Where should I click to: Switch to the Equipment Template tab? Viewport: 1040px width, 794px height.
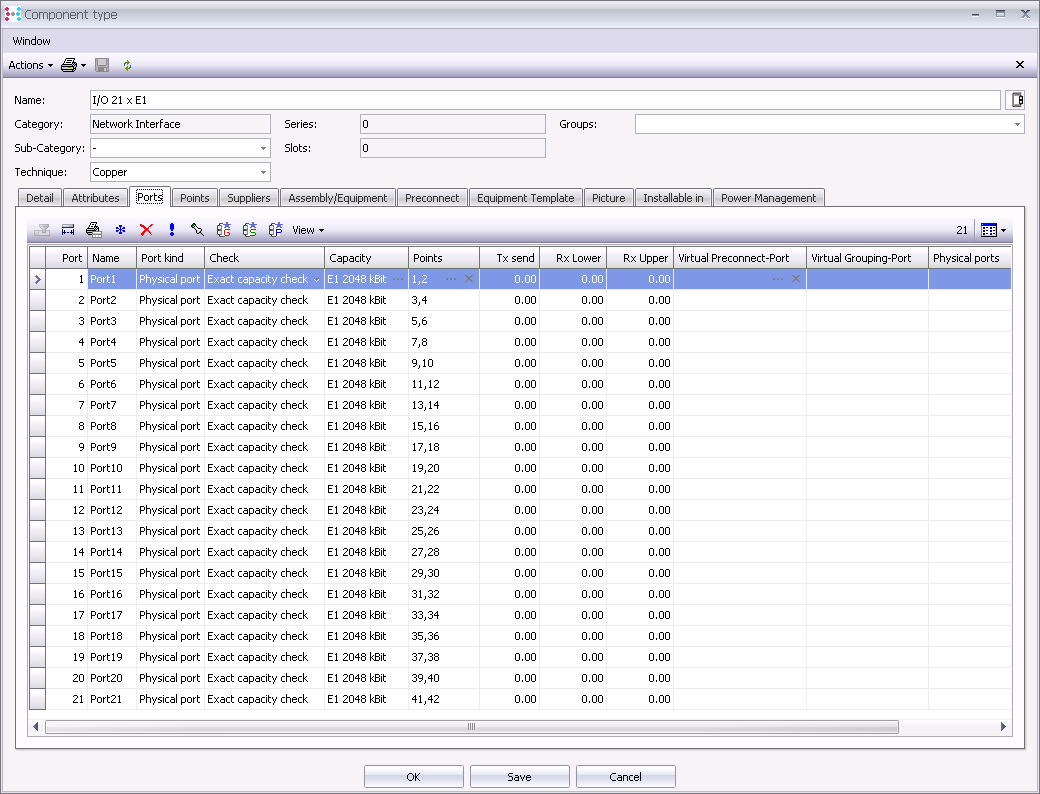click(526, 198)
